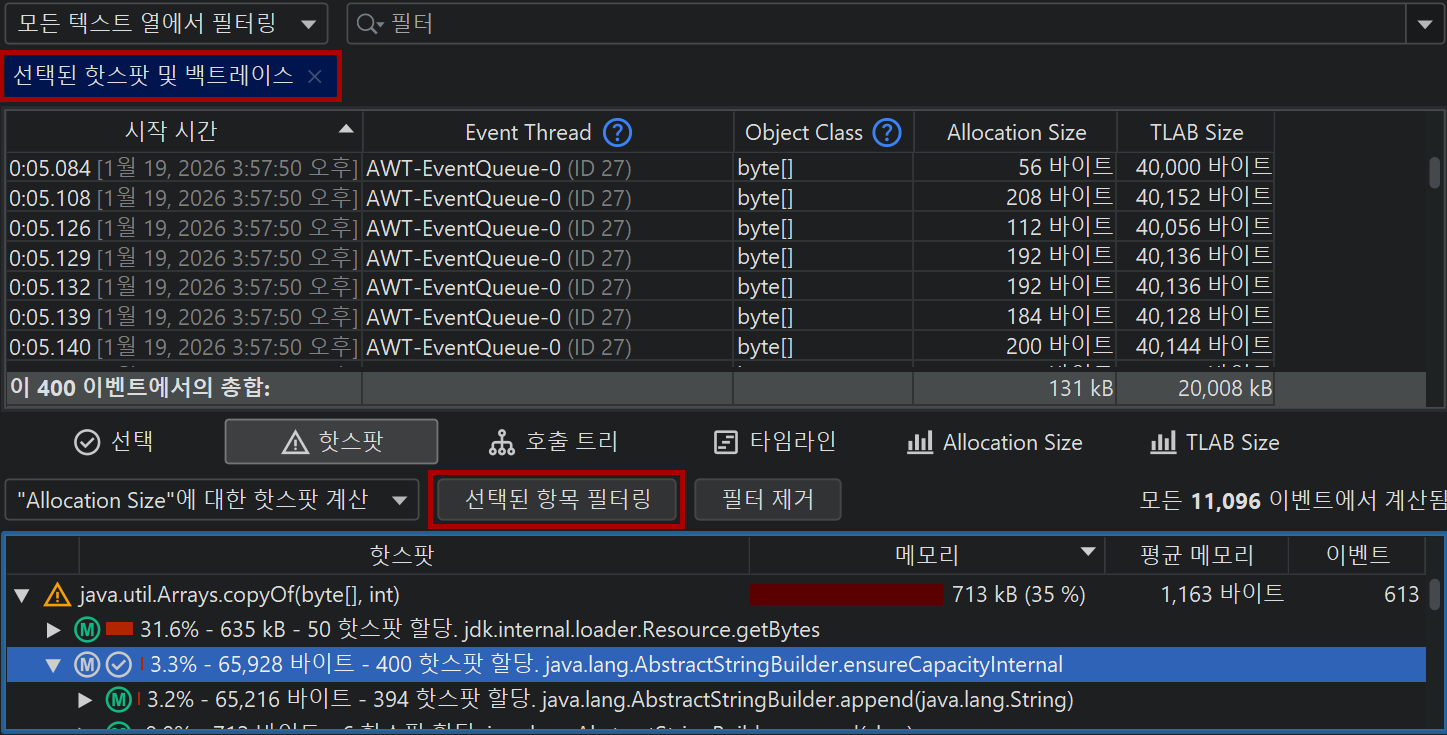Click the 필터 제거 button

tap(767, 500)
